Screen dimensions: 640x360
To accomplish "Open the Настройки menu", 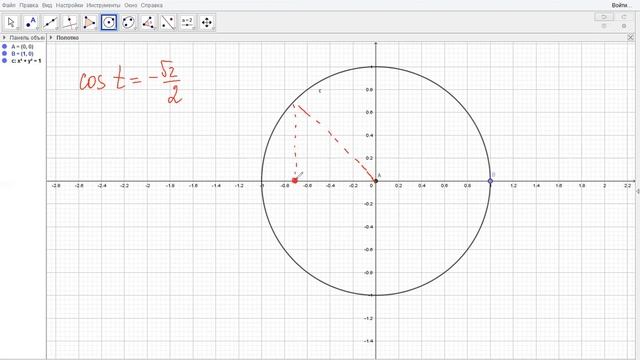I will coord(69,5).
